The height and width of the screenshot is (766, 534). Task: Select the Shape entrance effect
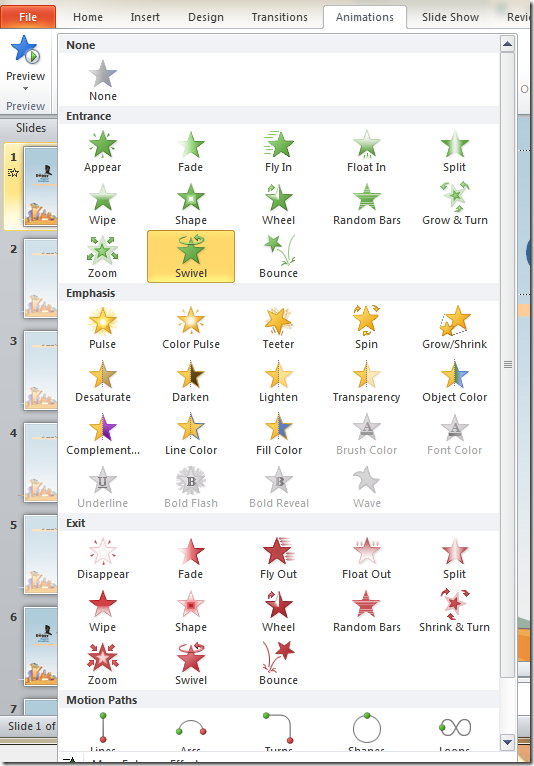pyautogui.click(x=191, y=204)
